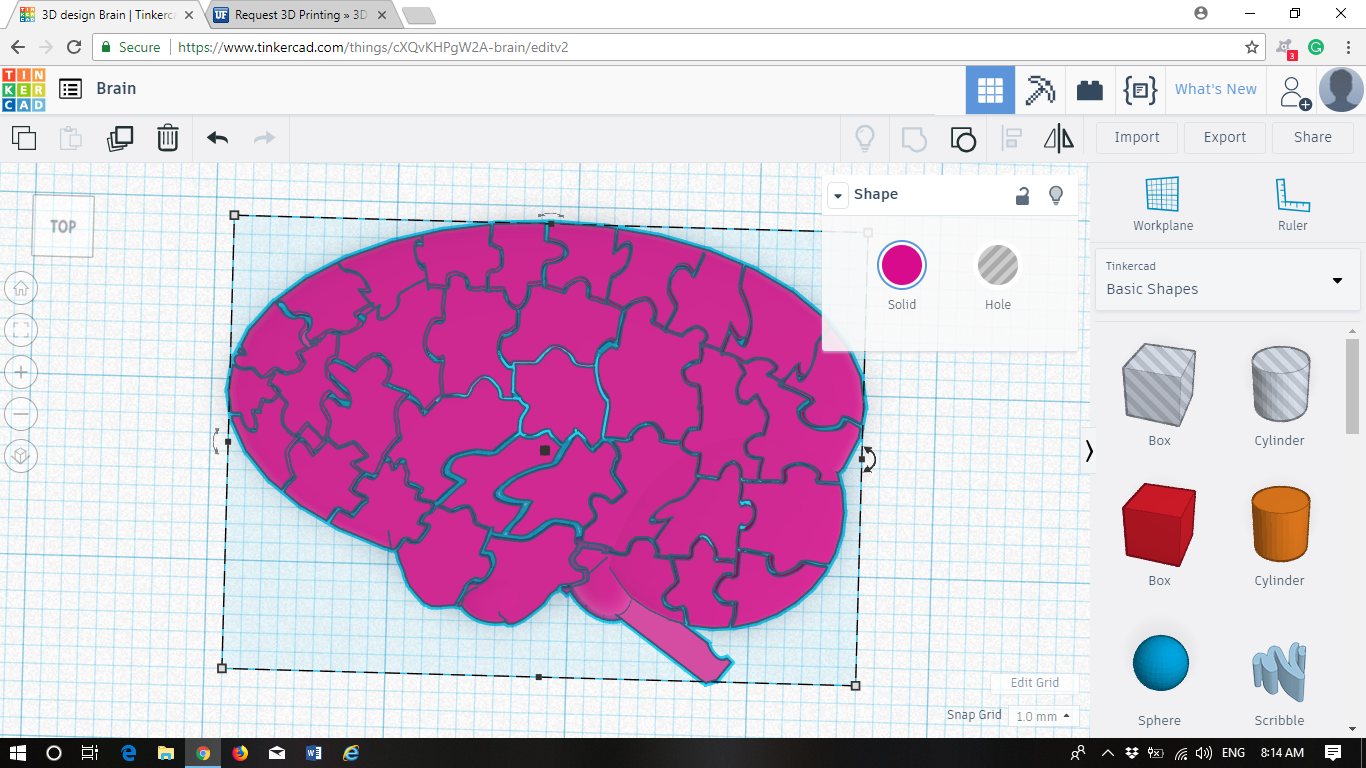Viewport: 1366px width, 768px height.
Task: Select the Workplane tool
Action: [x=1163, y=204]
